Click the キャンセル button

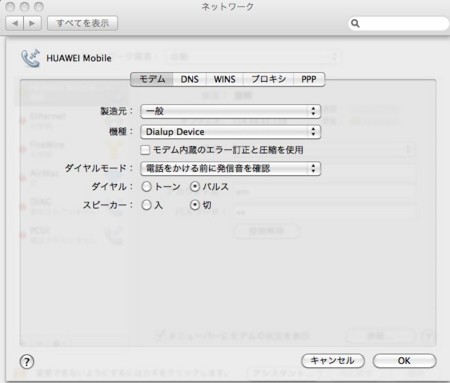333,361
